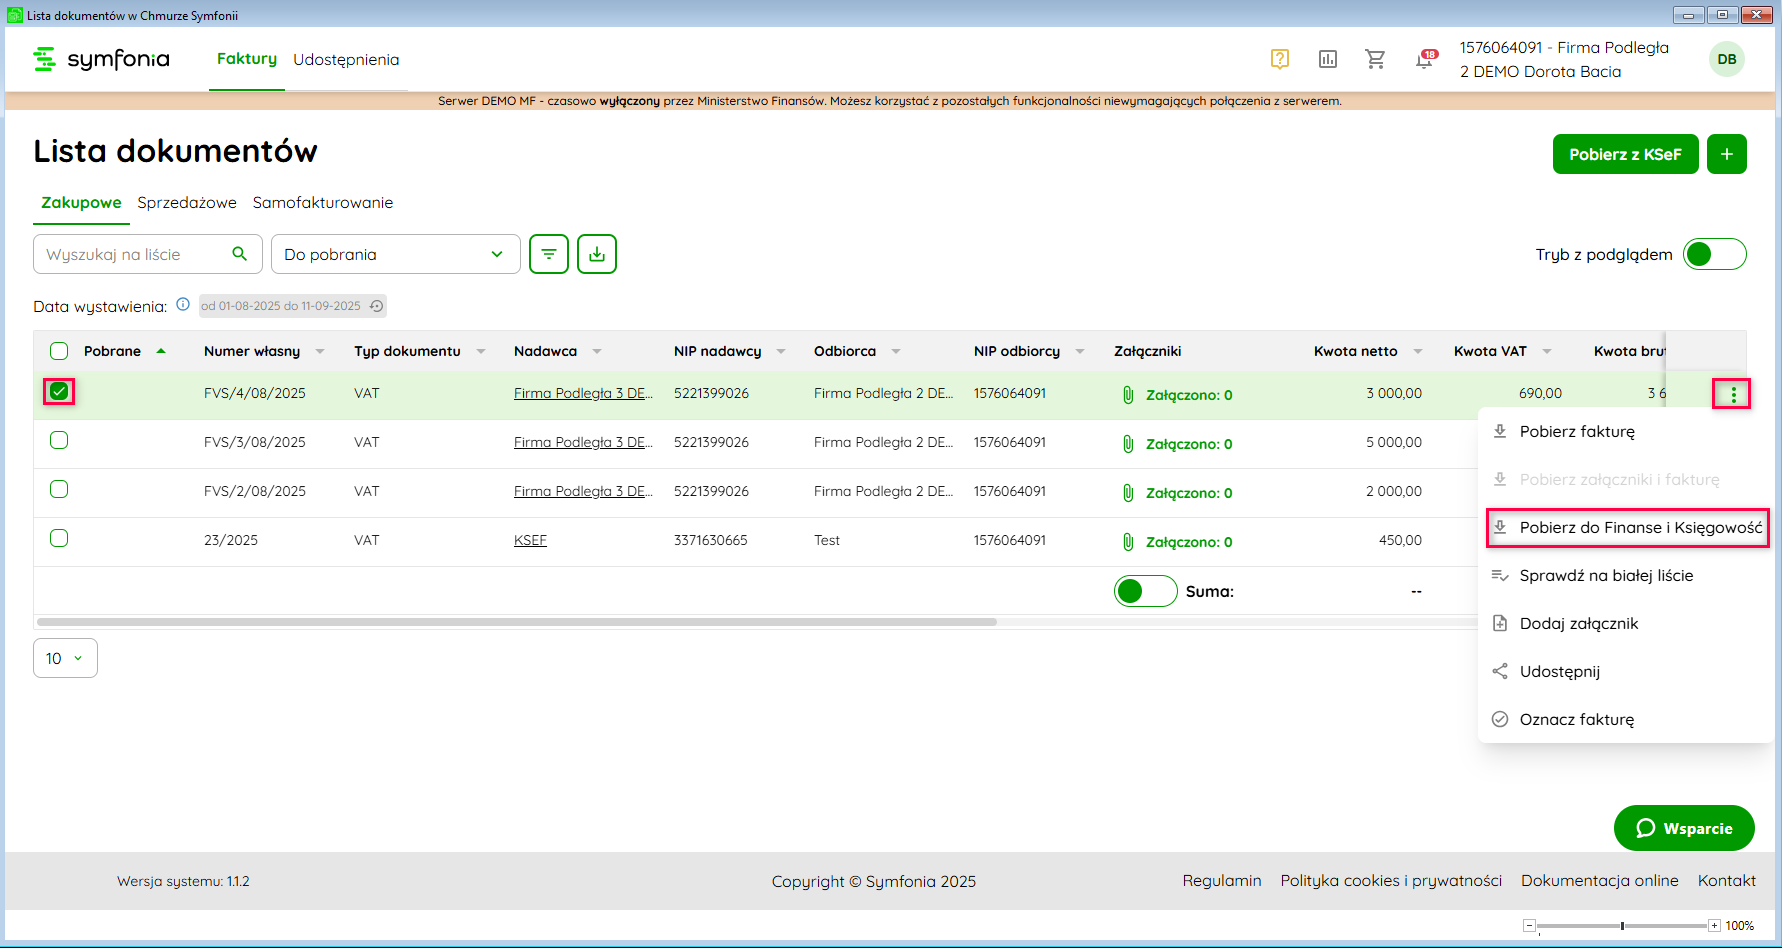Check the checkbox for invoice FVS/3/08/2025
This screenshot has width=1782, height=949.
(x=59, y=440)
